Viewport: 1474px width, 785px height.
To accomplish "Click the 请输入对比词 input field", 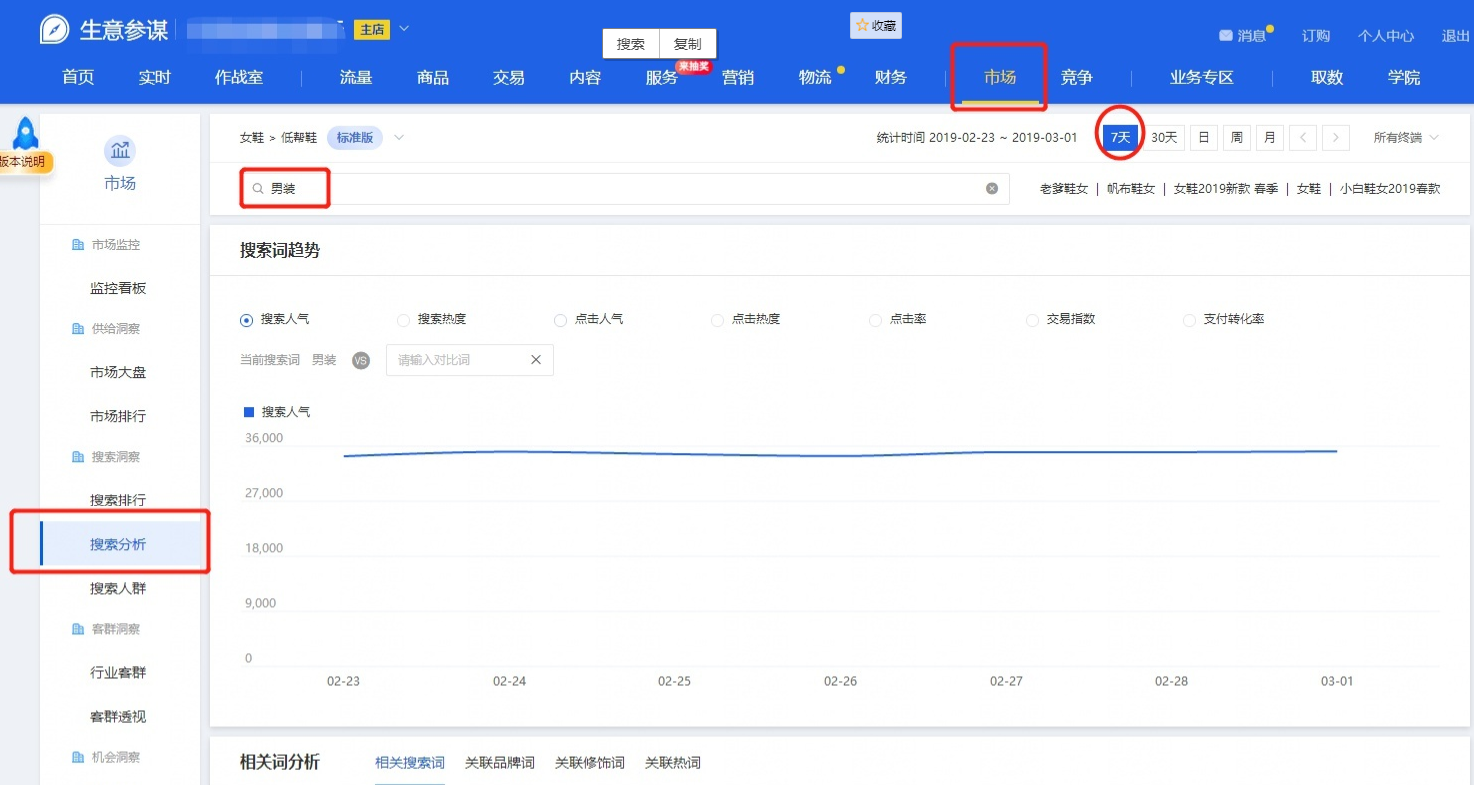I will pos(470,360).
